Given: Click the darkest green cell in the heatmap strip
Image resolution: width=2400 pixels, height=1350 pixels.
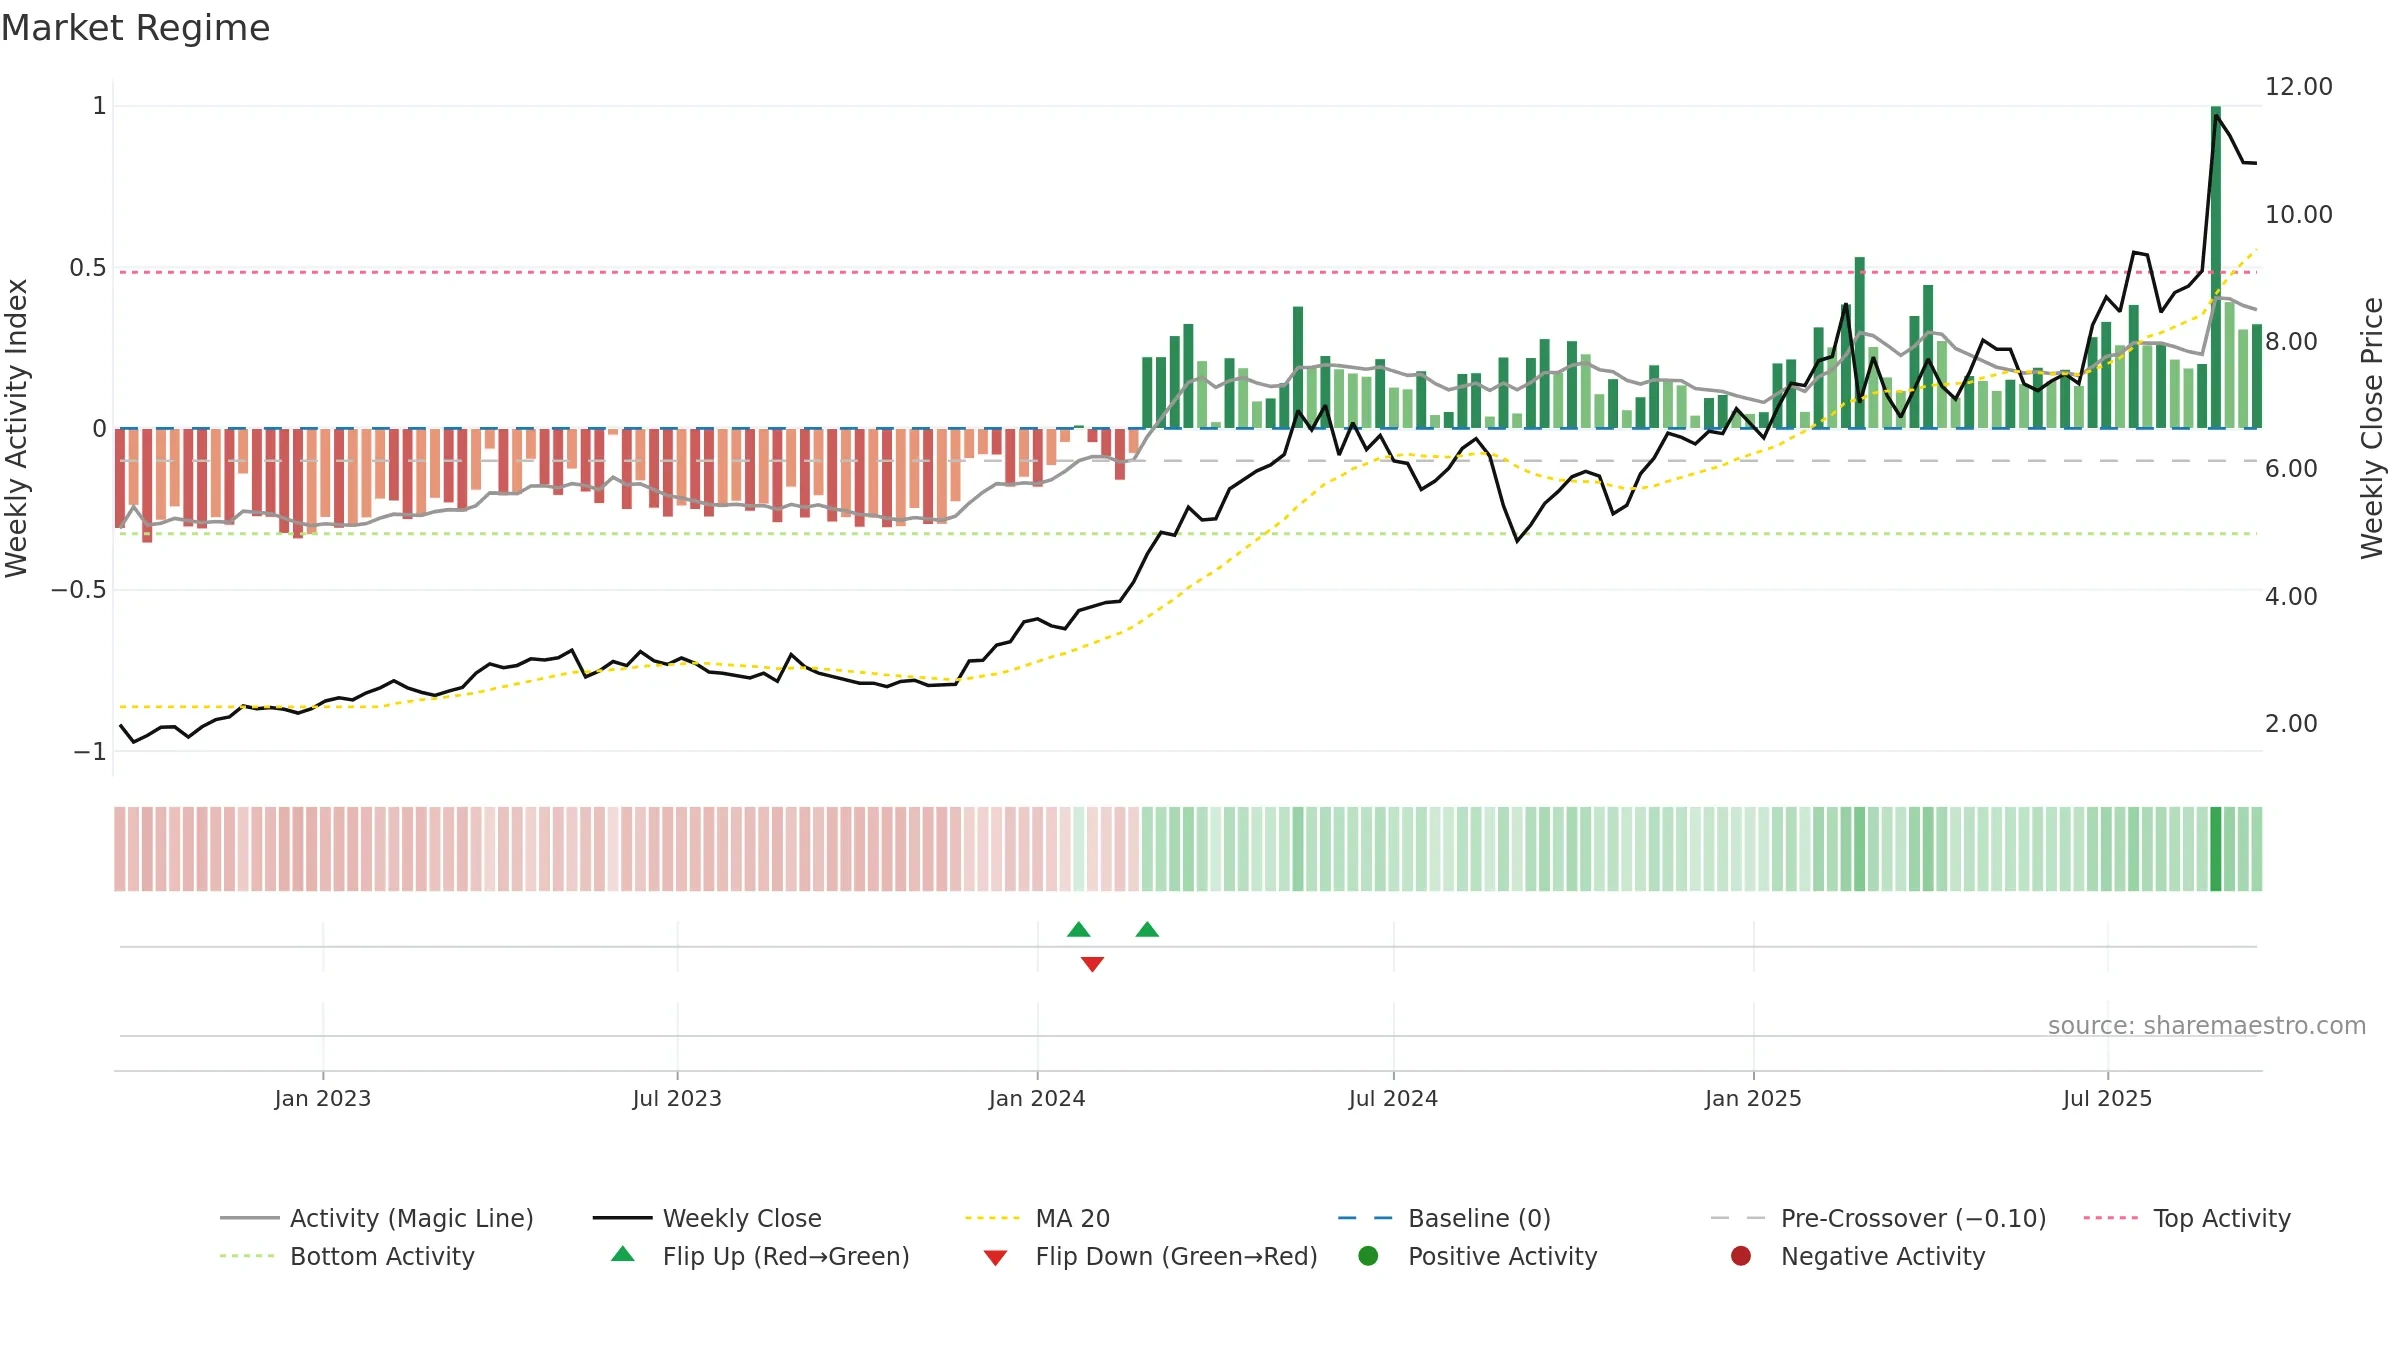Looking at the screenshot, I should pos(2216,849).
